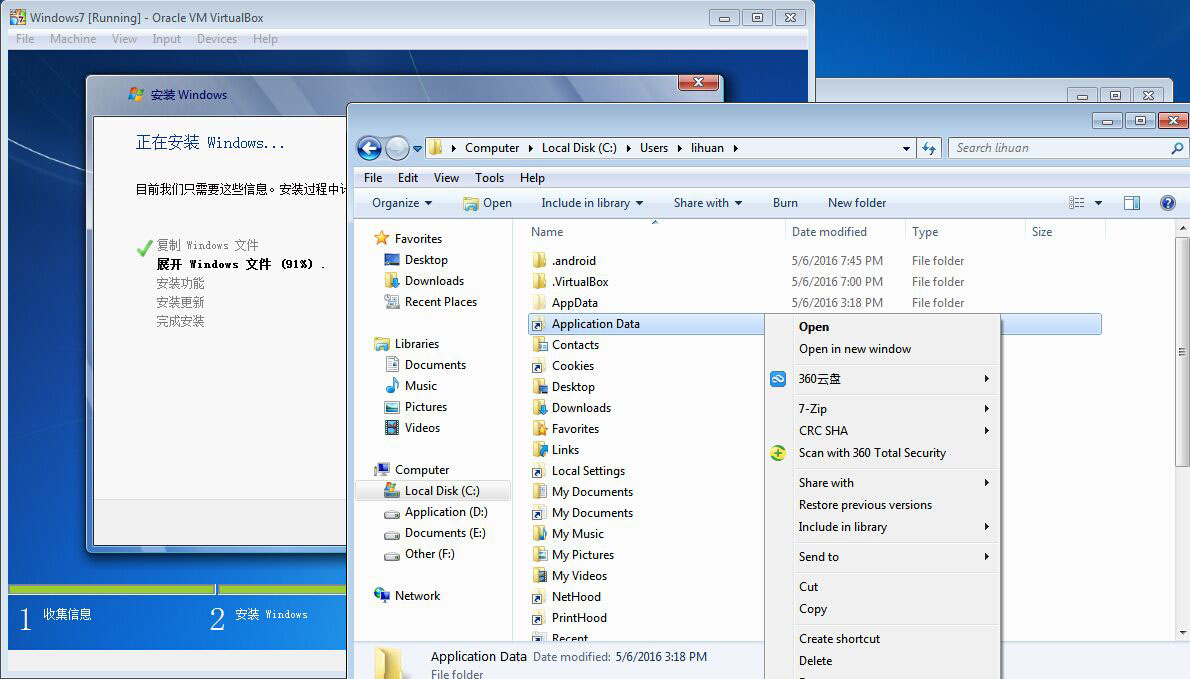Choose Delete from the context menu
The width and height of the screenshot is (1190, 679).
point(882,661)
